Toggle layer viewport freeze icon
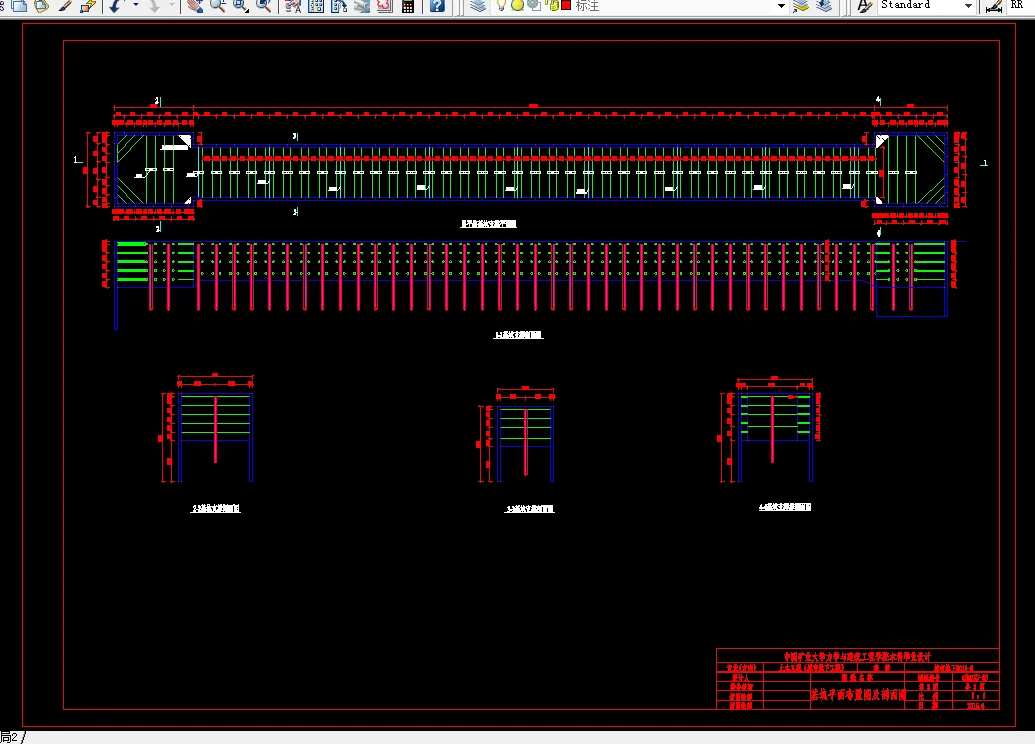1035x744 pixels. coord(534,5)
